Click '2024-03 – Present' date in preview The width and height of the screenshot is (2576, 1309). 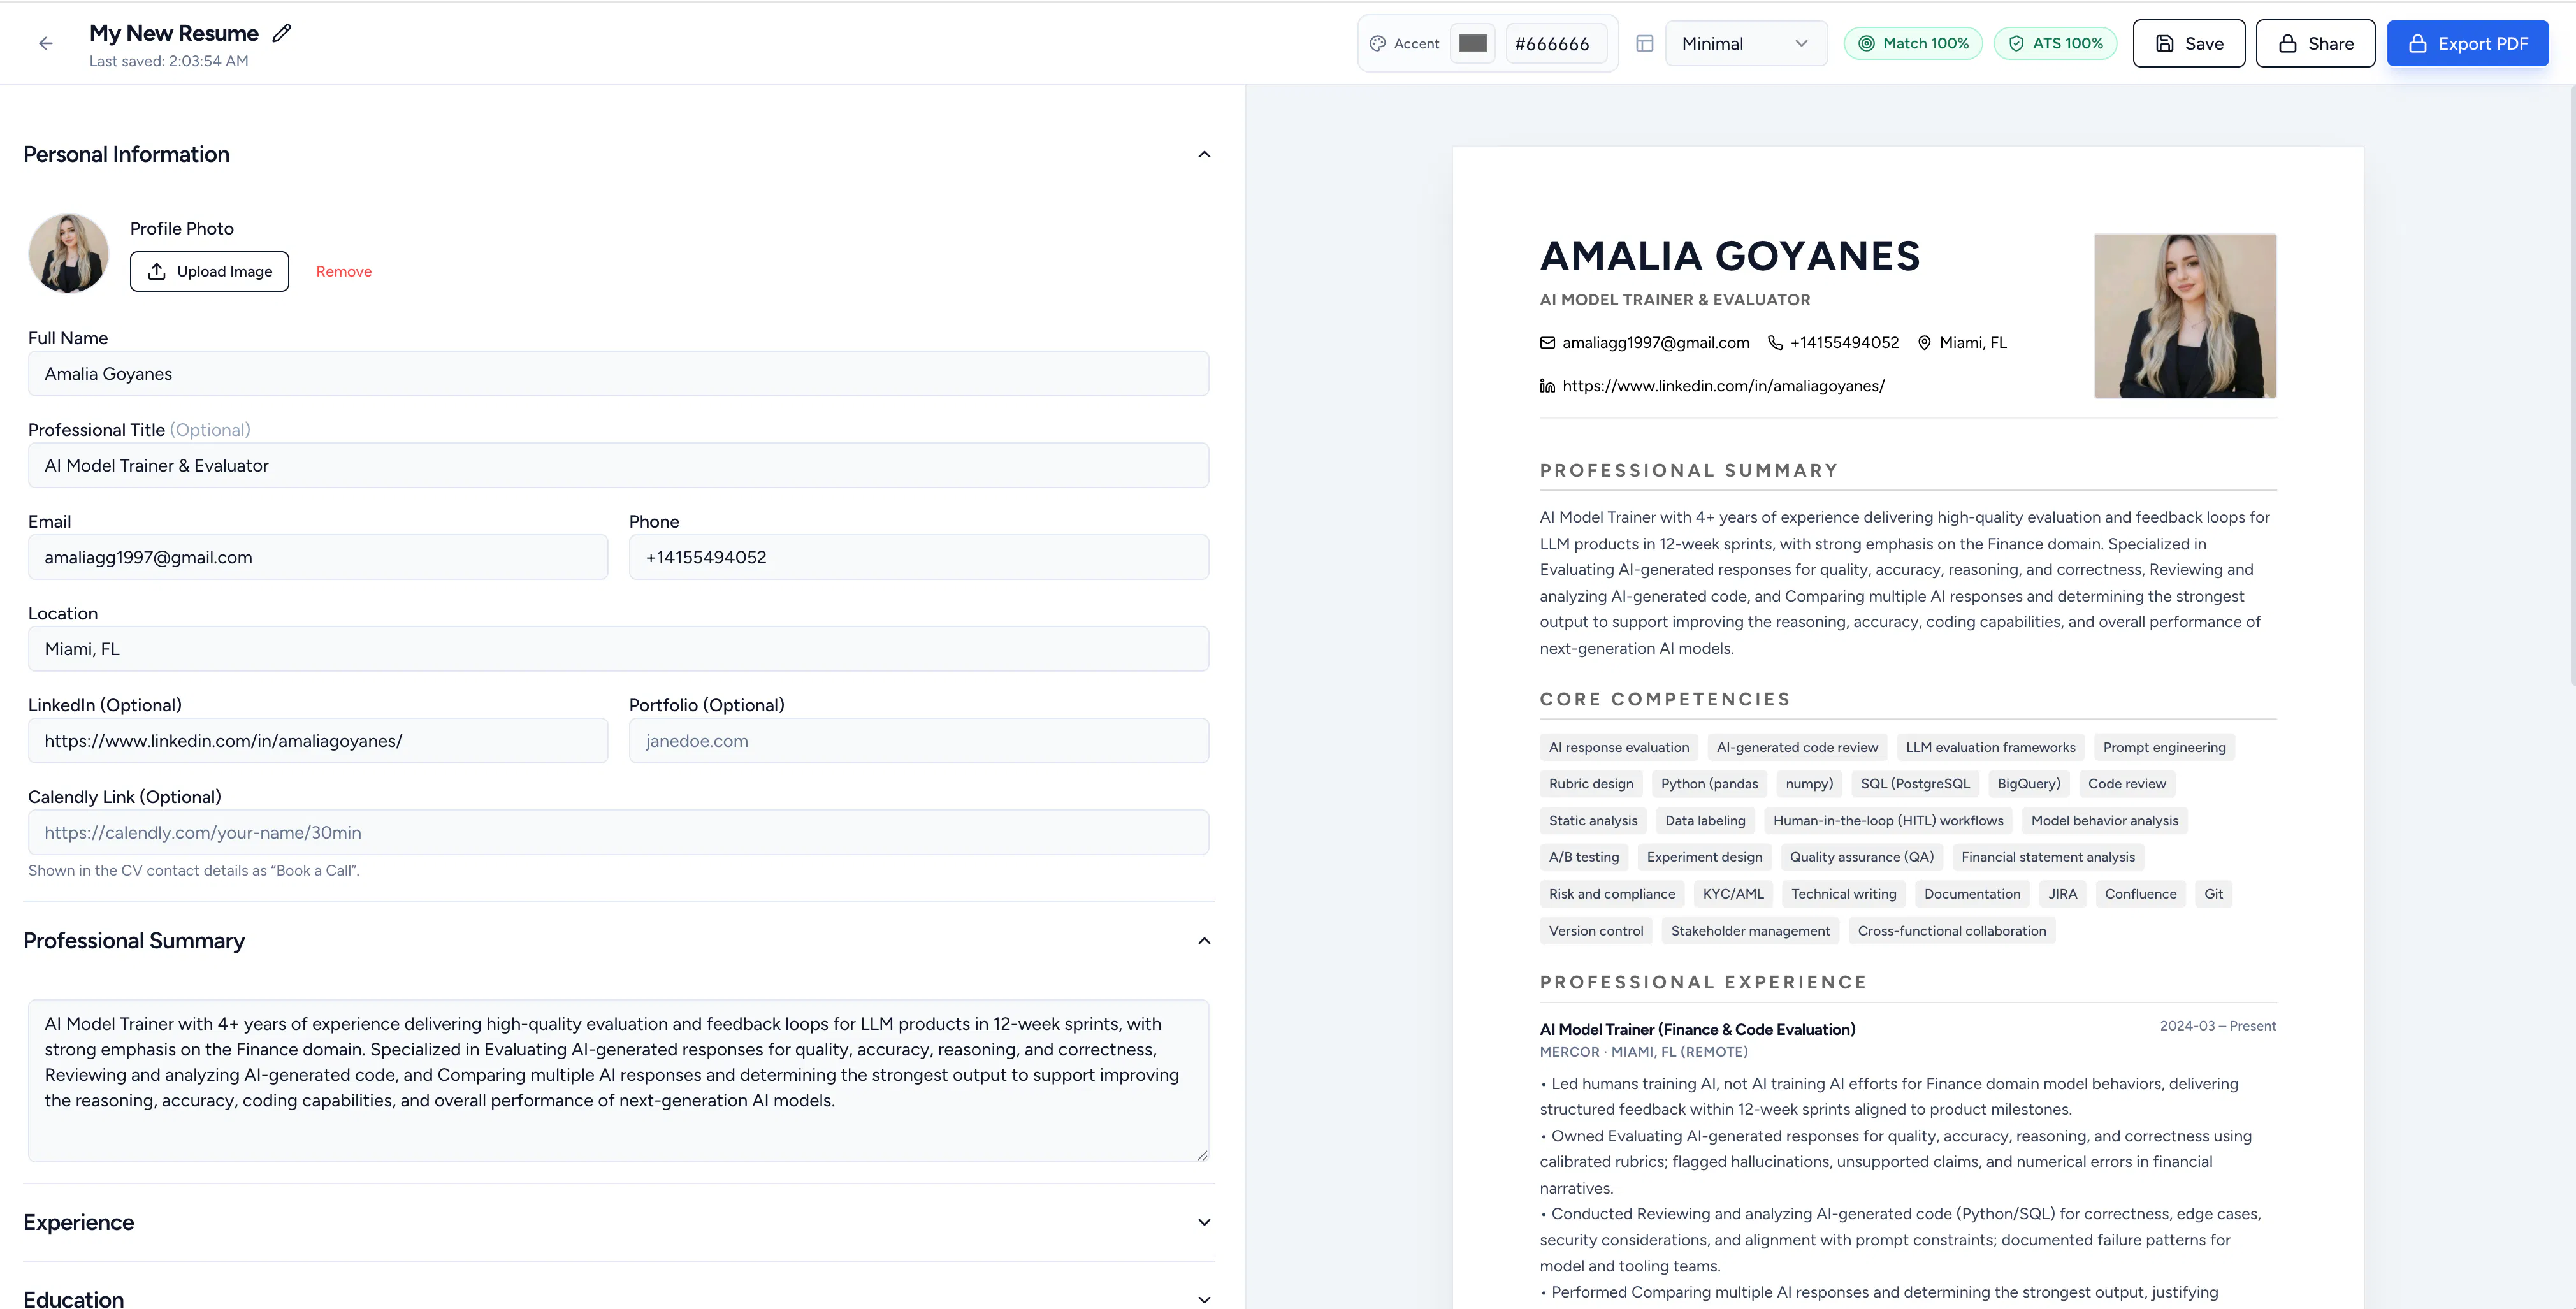pos(2217,1026)
